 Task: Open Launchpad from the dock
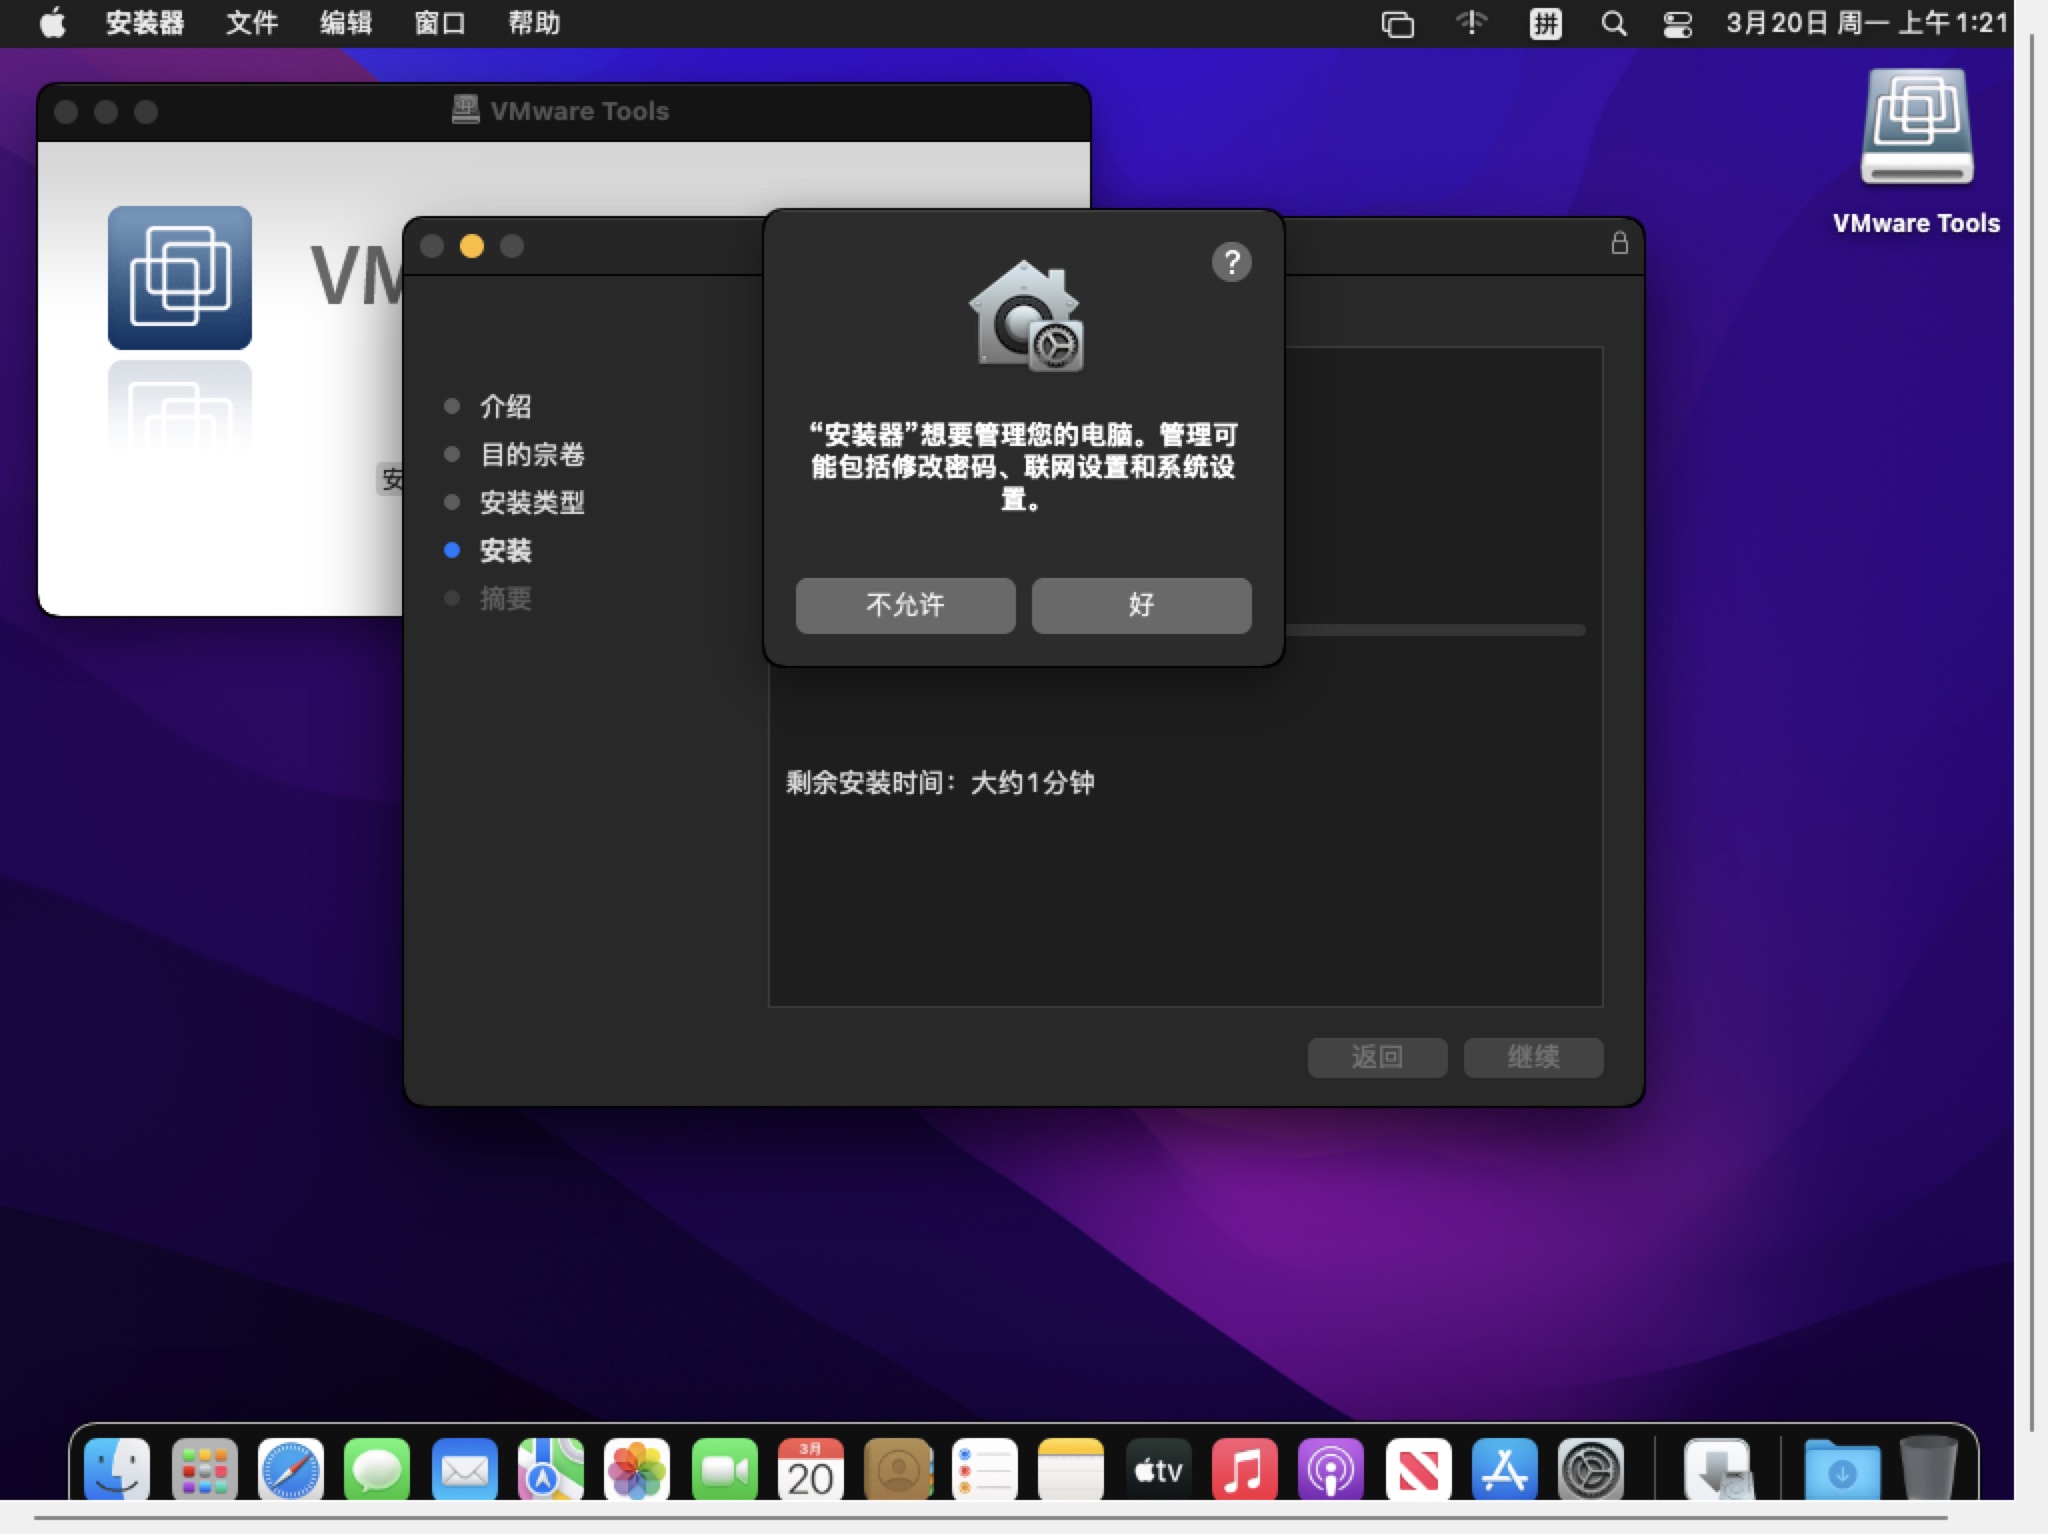tap(204, 1469)
